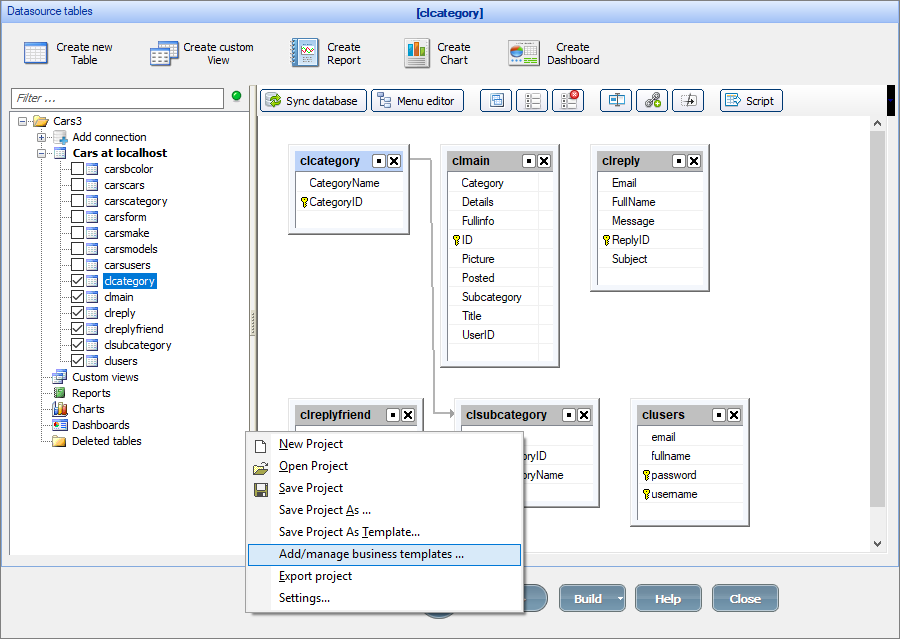
Task: Open Create custom View tool
Action: pos(164,54)
